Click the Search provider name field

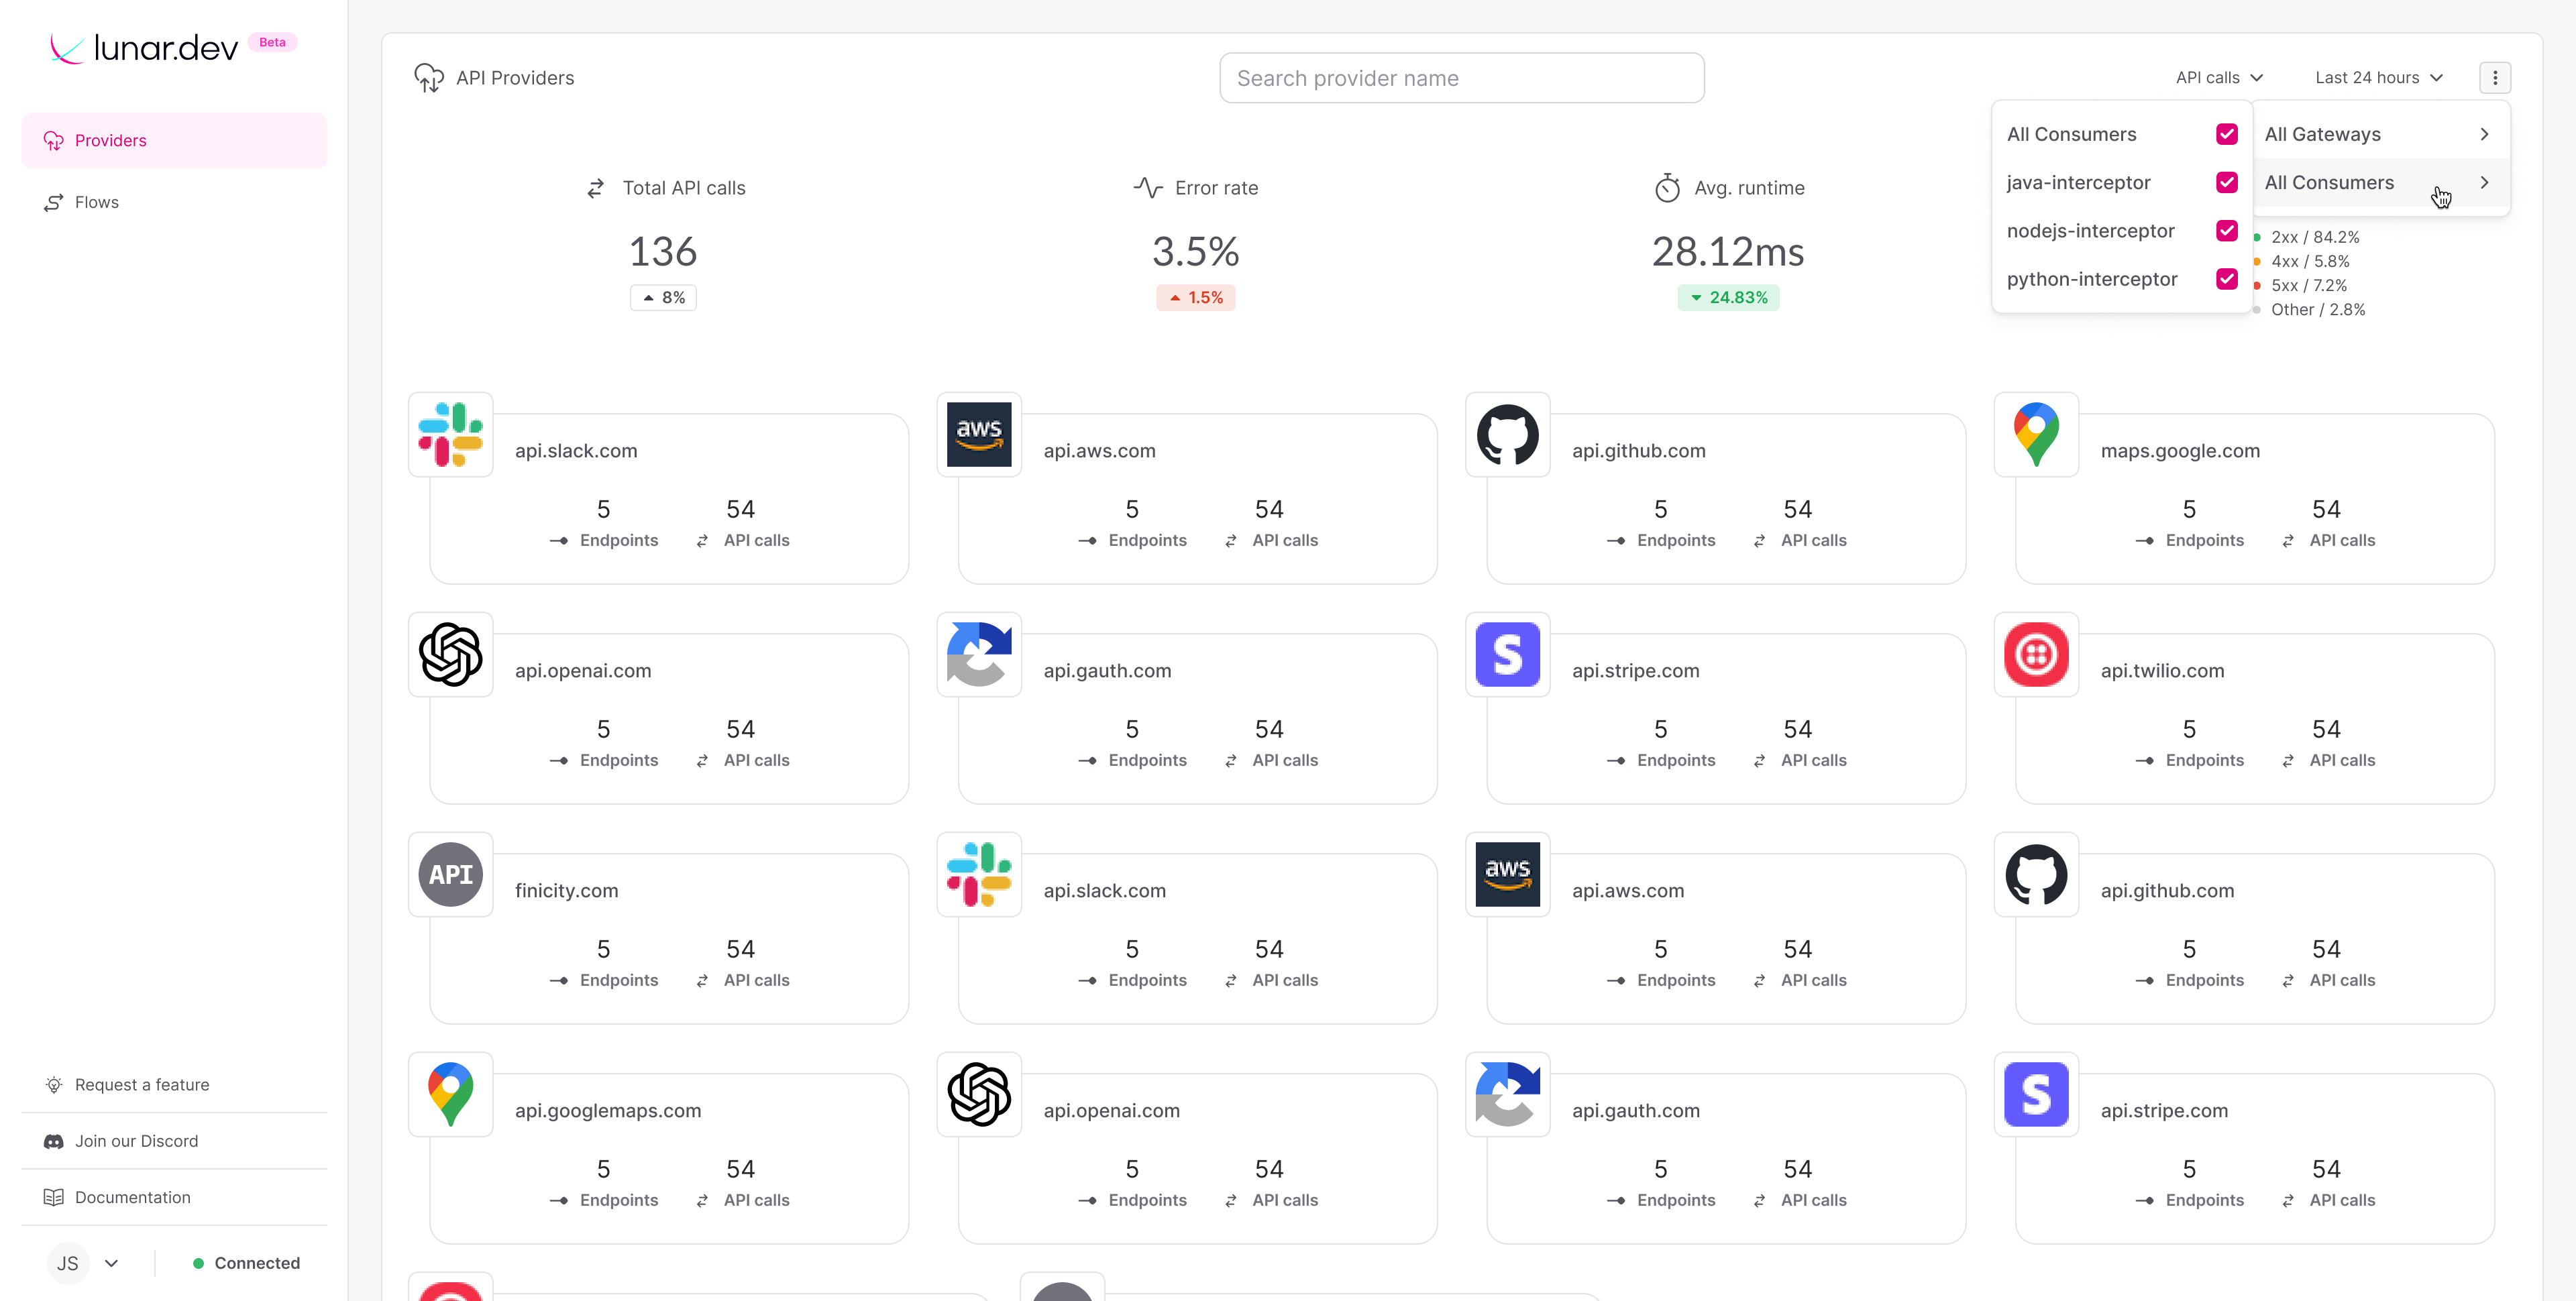[1461, 77]
